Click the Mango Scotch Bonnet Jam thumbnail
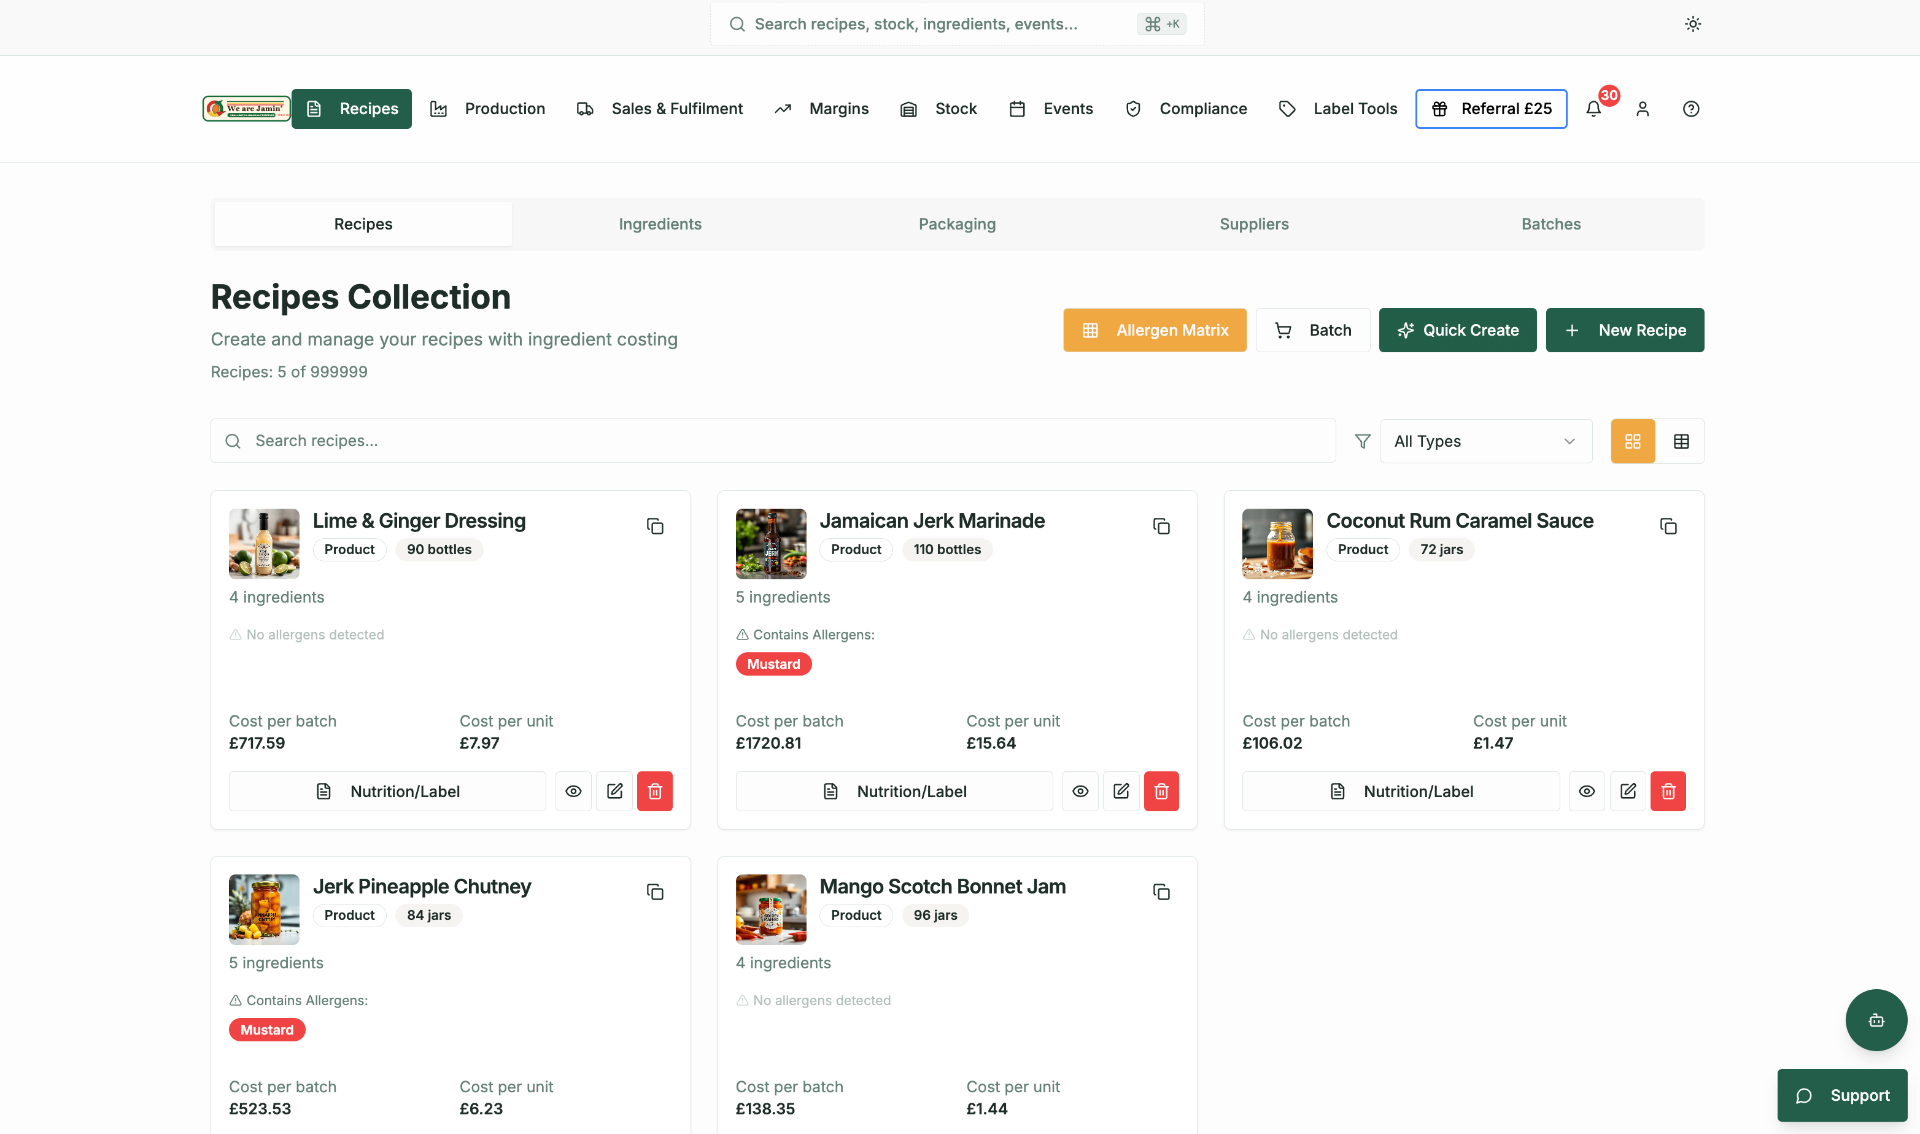The width and height of the screenshot is (1920, 1134). (771, 910)
